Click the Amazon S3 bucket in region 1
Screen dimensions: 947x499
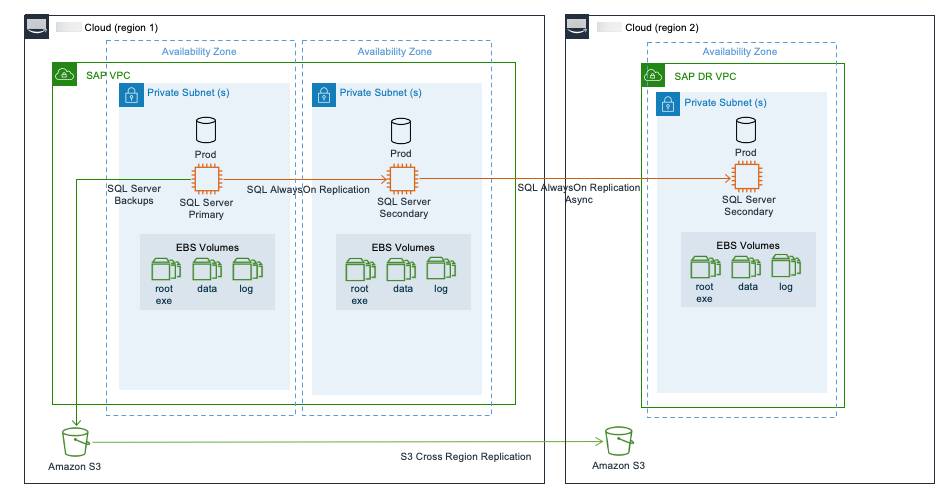[75, 440]
